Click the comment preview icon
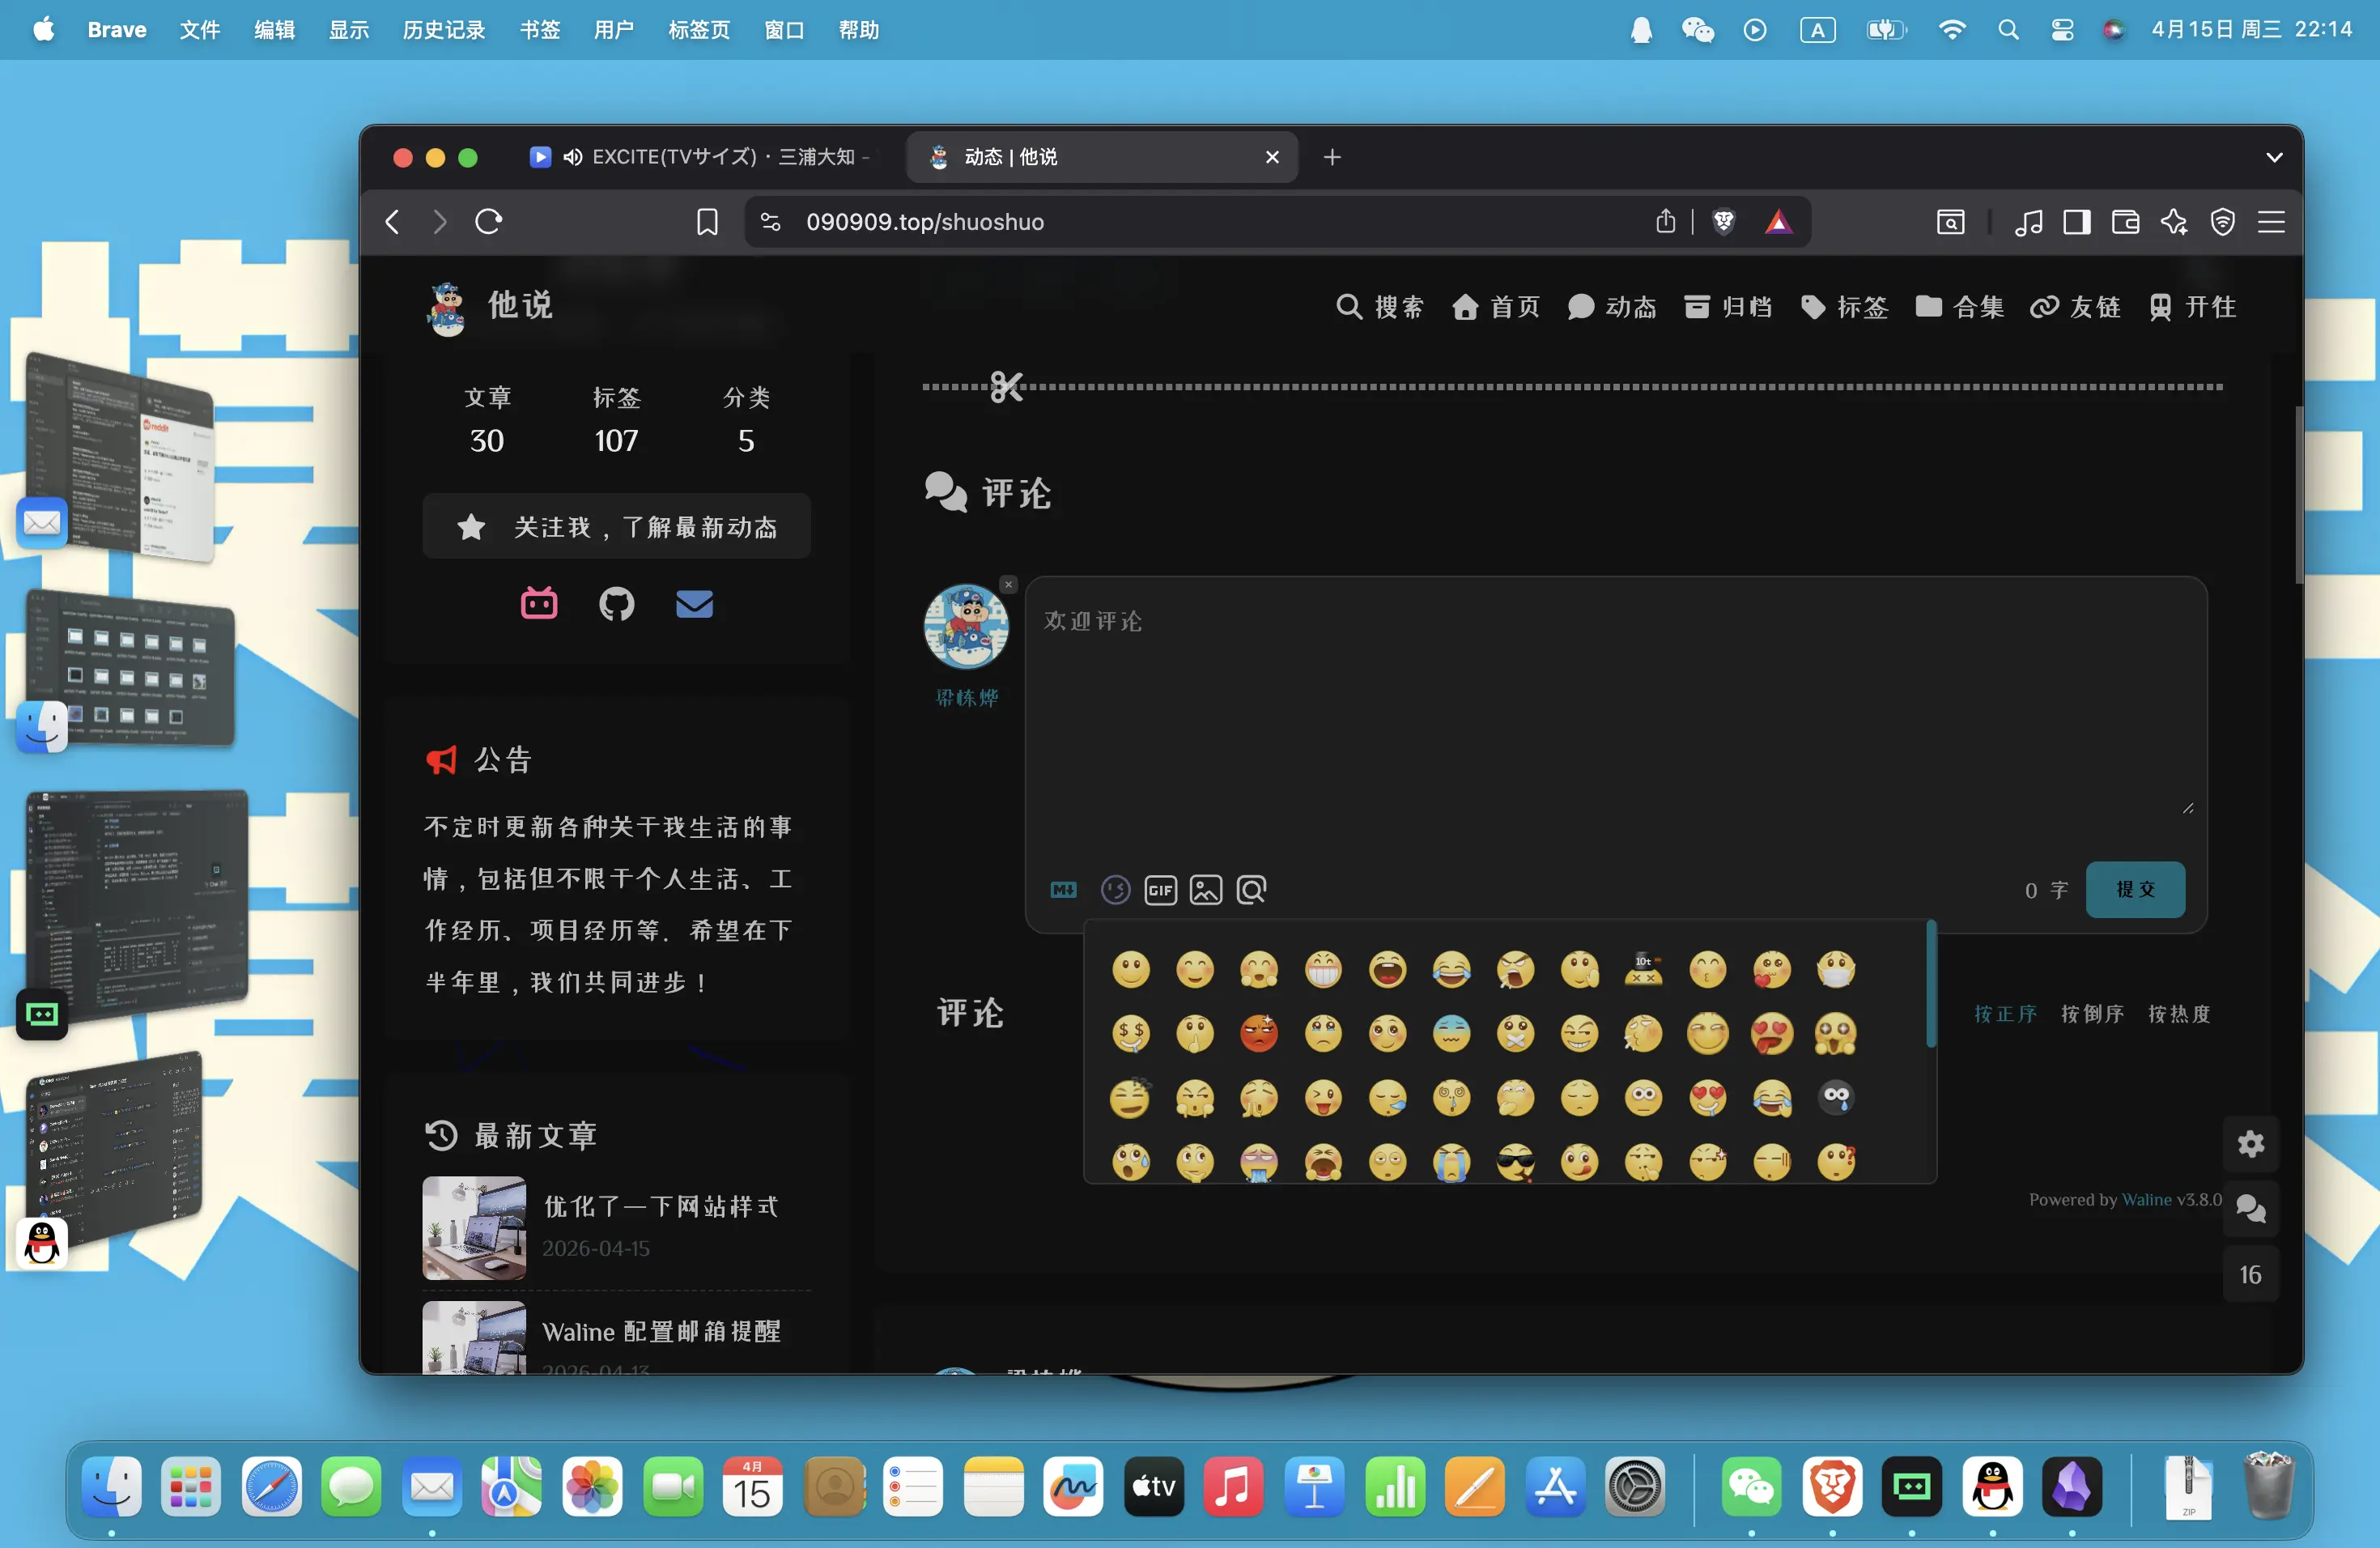The height and width of the screenshot is (1548, 2380). [1251, 889]
